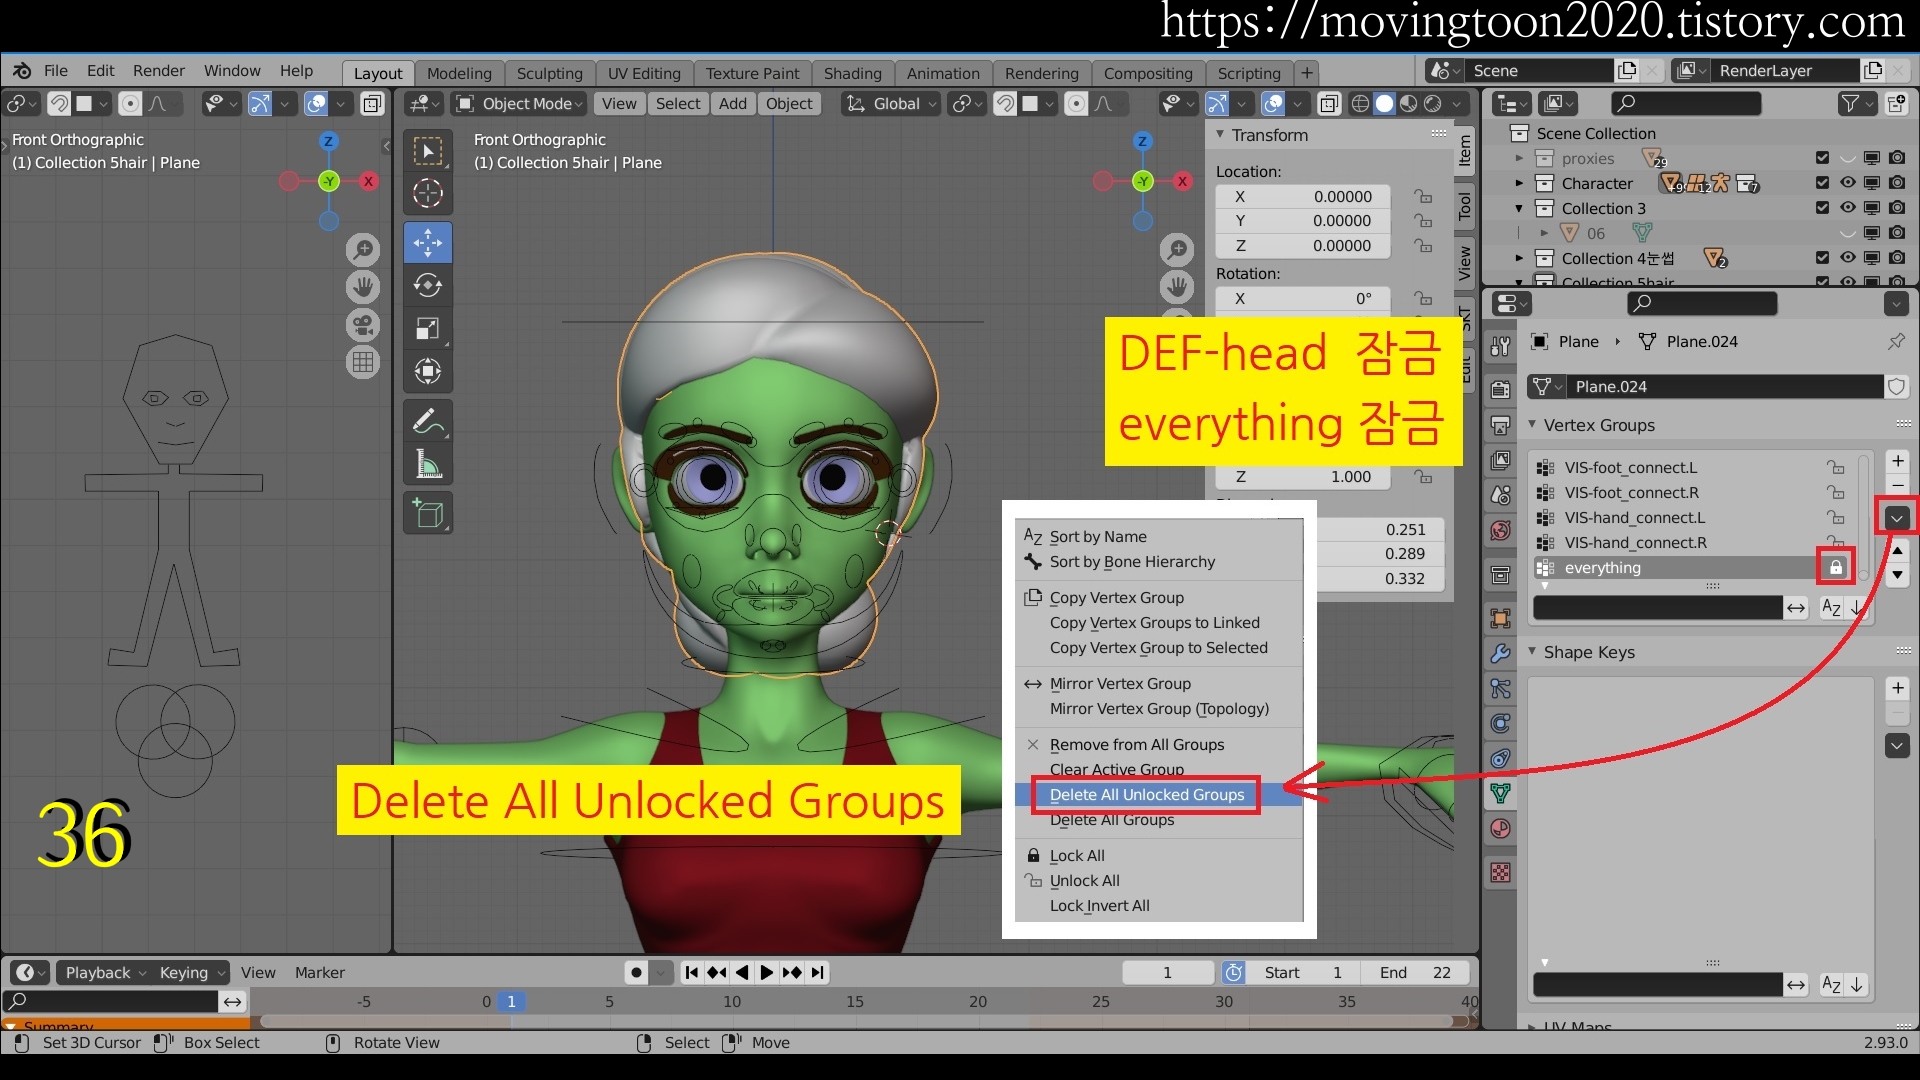The width and height of the screenshot is (1920, 1080).
Task: Select the Annotate tool
Action: tap(428, 421)
